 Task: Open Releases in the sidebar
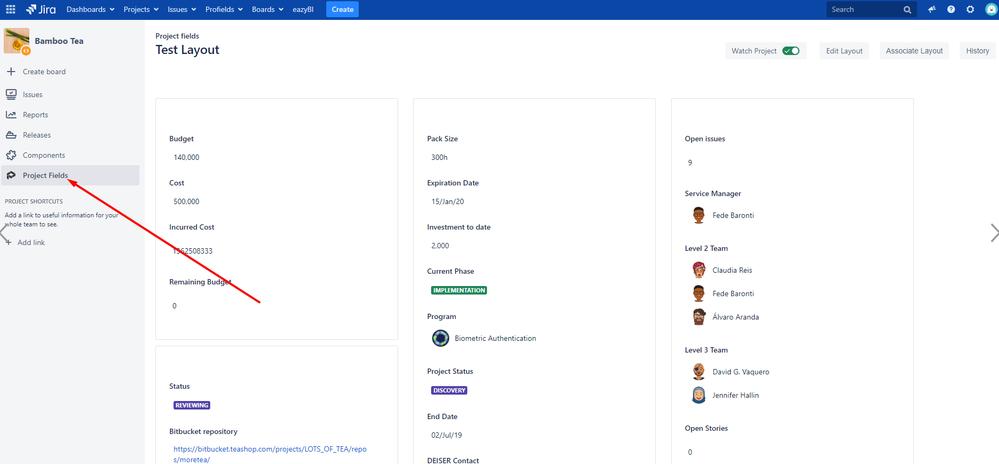pos(70,135)
